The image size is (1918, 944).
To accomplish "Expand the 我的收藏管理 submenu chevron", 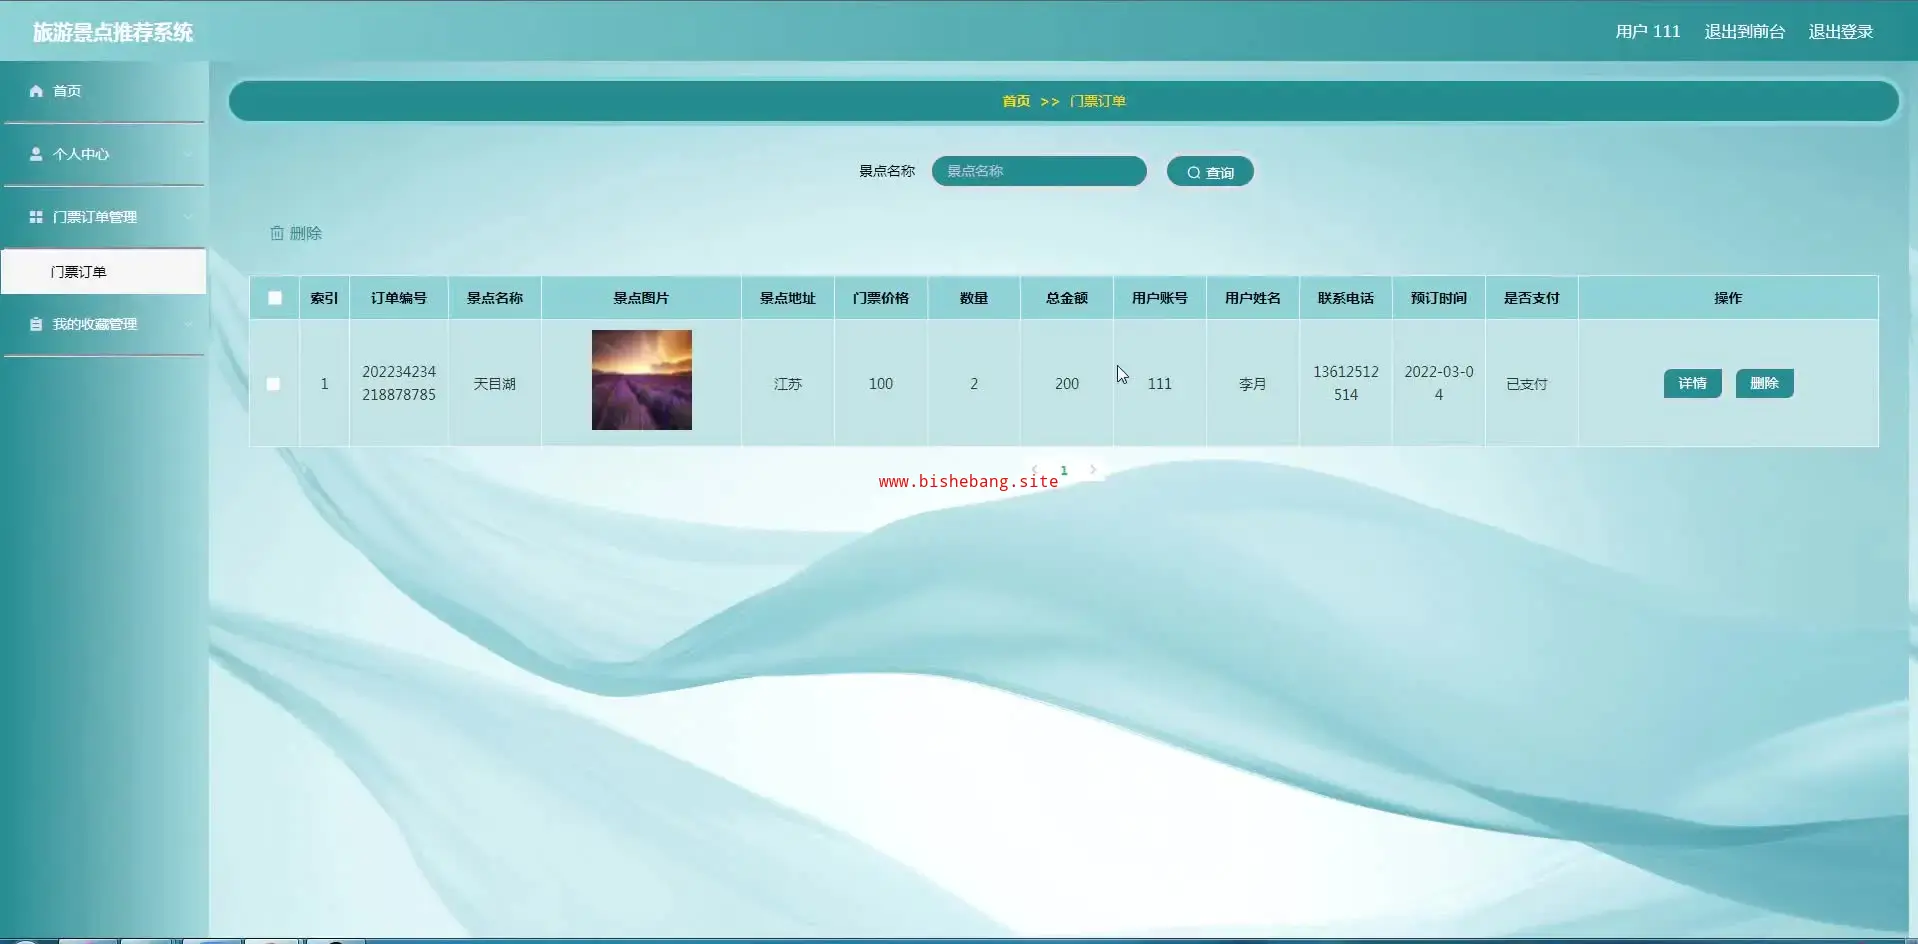I will pos(188,324).
